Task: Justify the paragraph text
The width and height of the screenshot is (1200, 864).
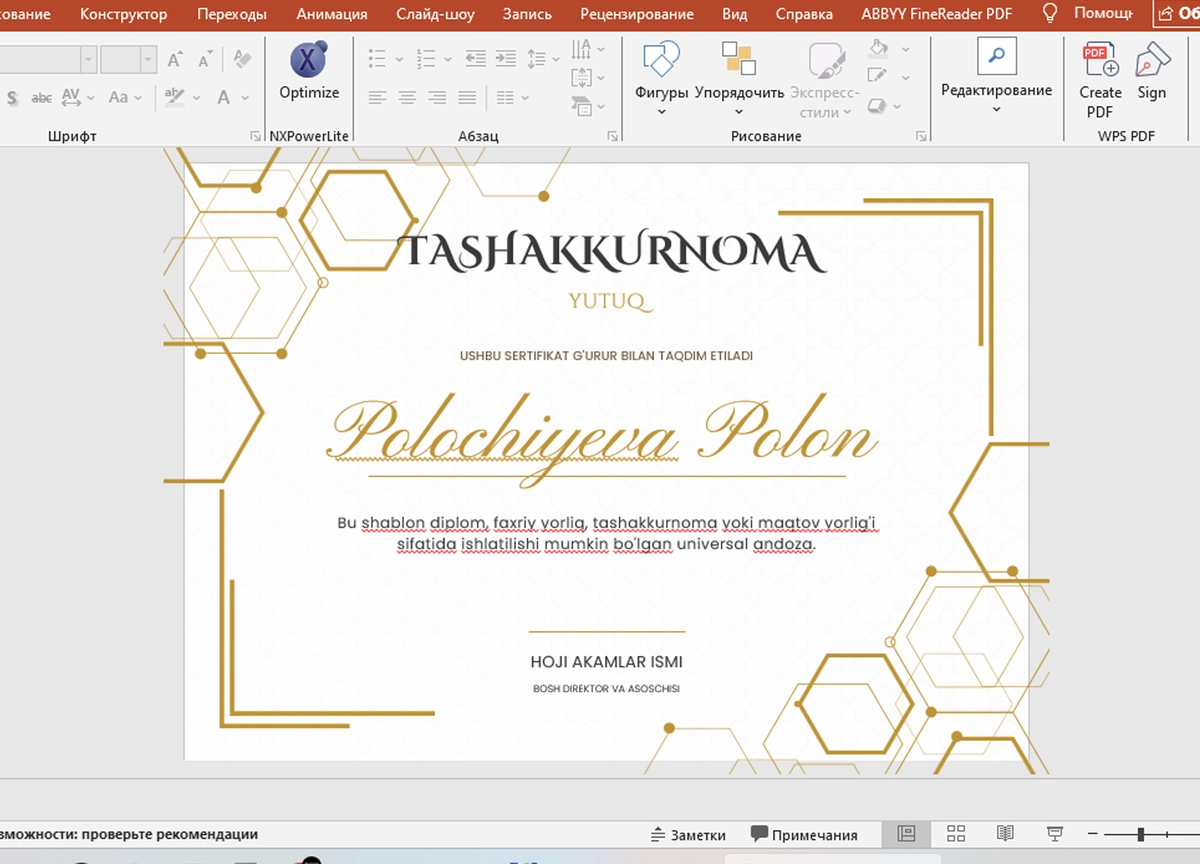Action: (467, 98)
